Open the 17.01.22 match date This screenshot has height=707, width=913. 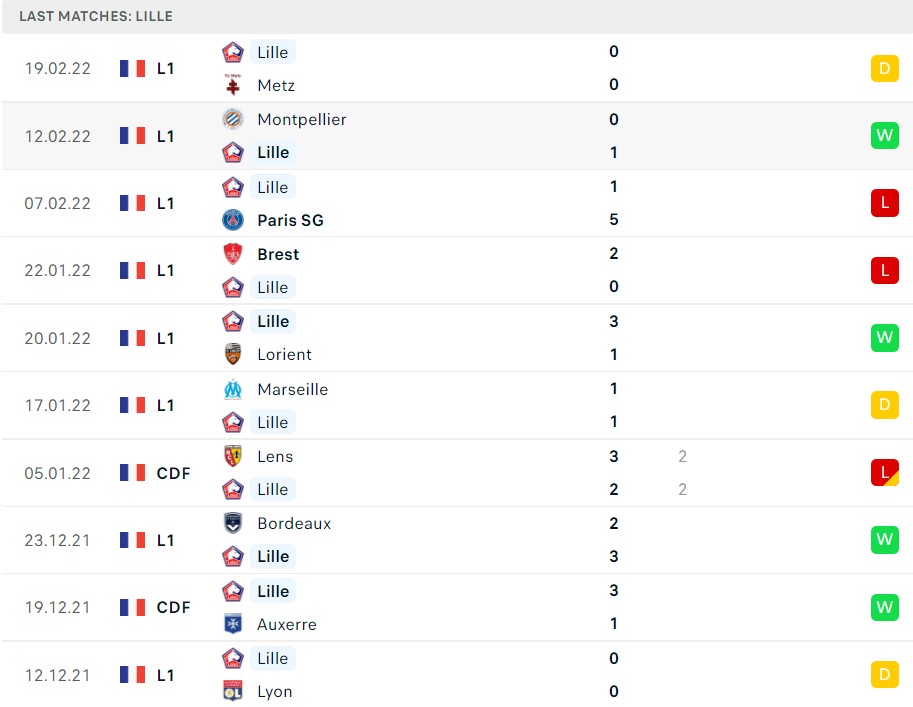(58, 405)
